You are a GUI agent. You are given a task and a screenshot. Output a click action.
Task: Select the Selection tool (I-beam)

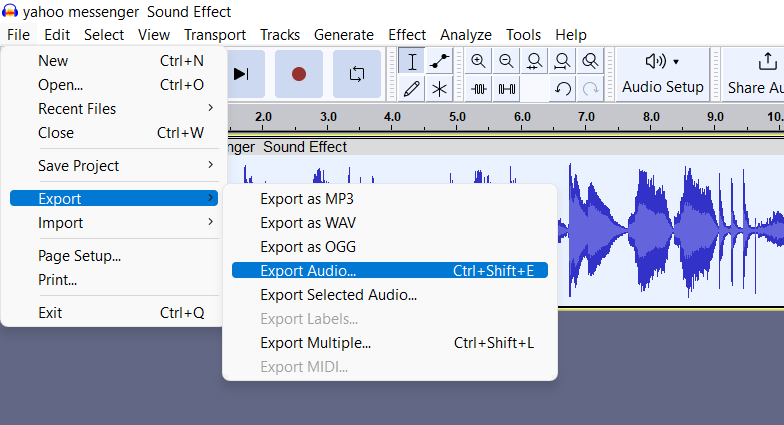tap(412, 61)
